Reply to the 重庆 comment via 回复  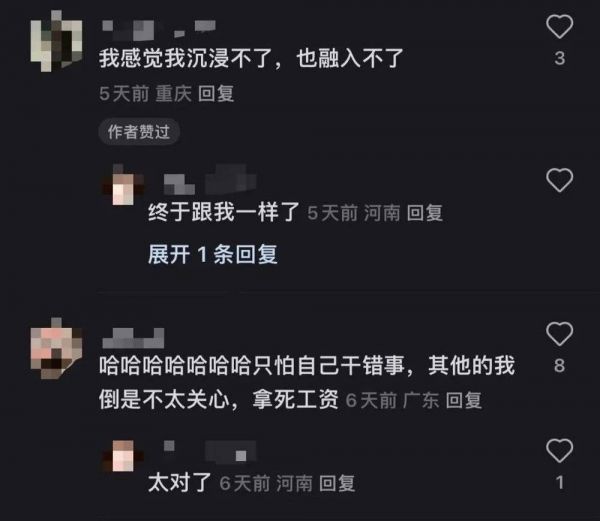[216, 93]
